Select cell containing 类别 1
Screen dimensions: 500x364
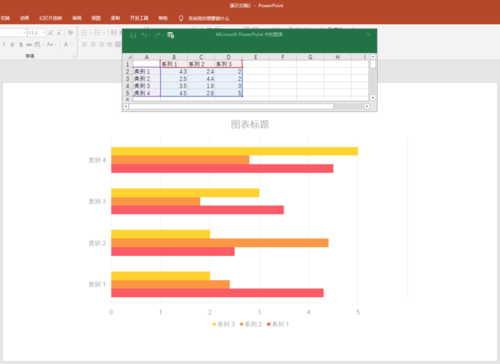point(147,72)
